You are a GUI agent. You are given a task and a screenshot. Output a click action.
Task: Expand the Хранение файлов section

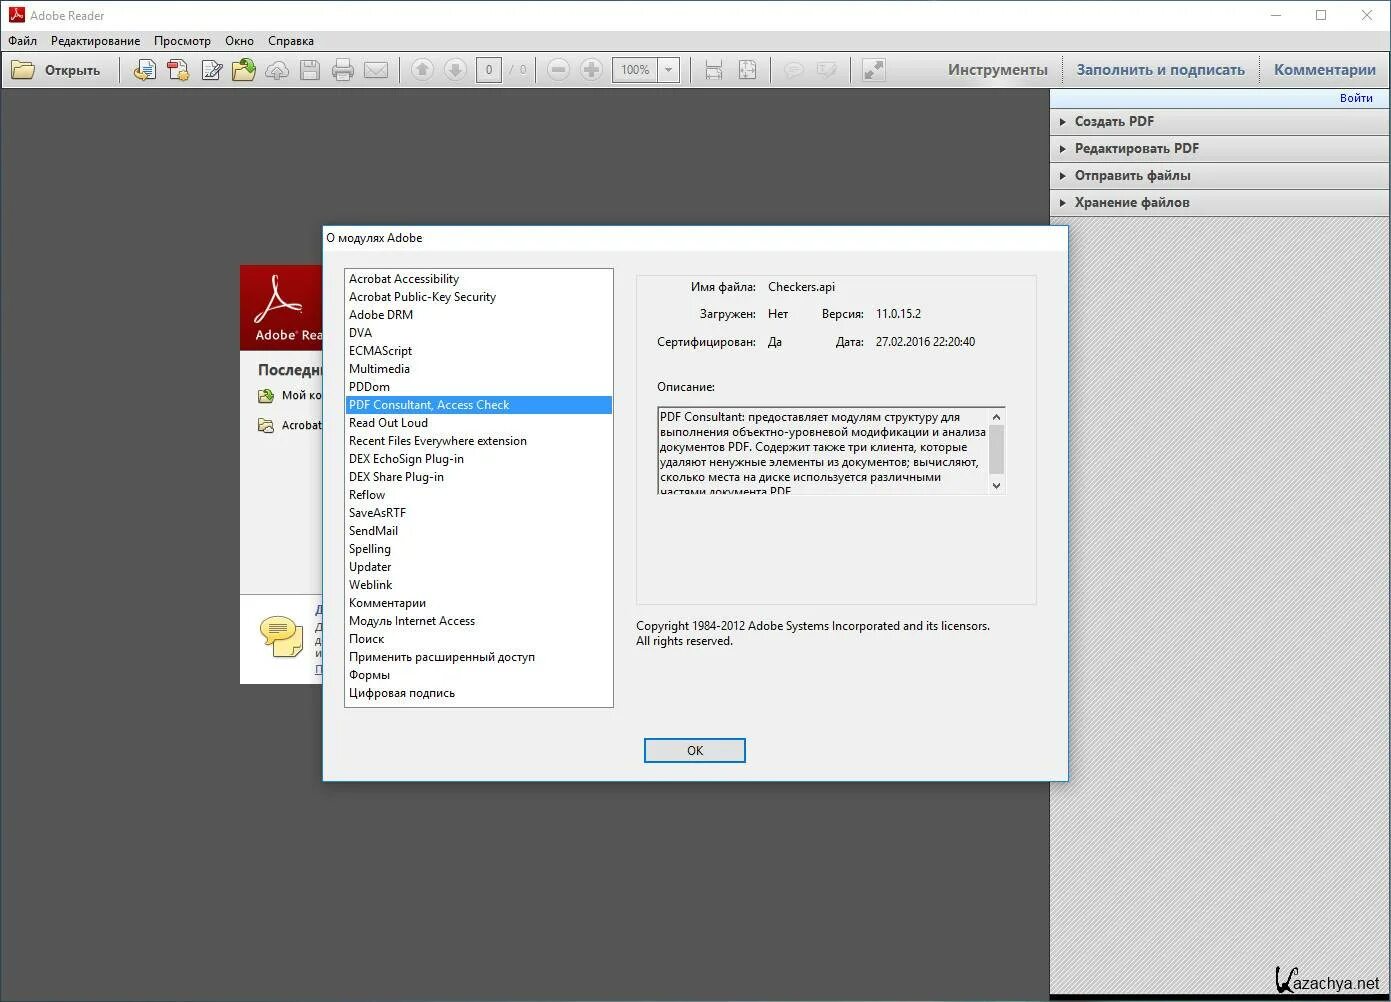click(1220, 202)
